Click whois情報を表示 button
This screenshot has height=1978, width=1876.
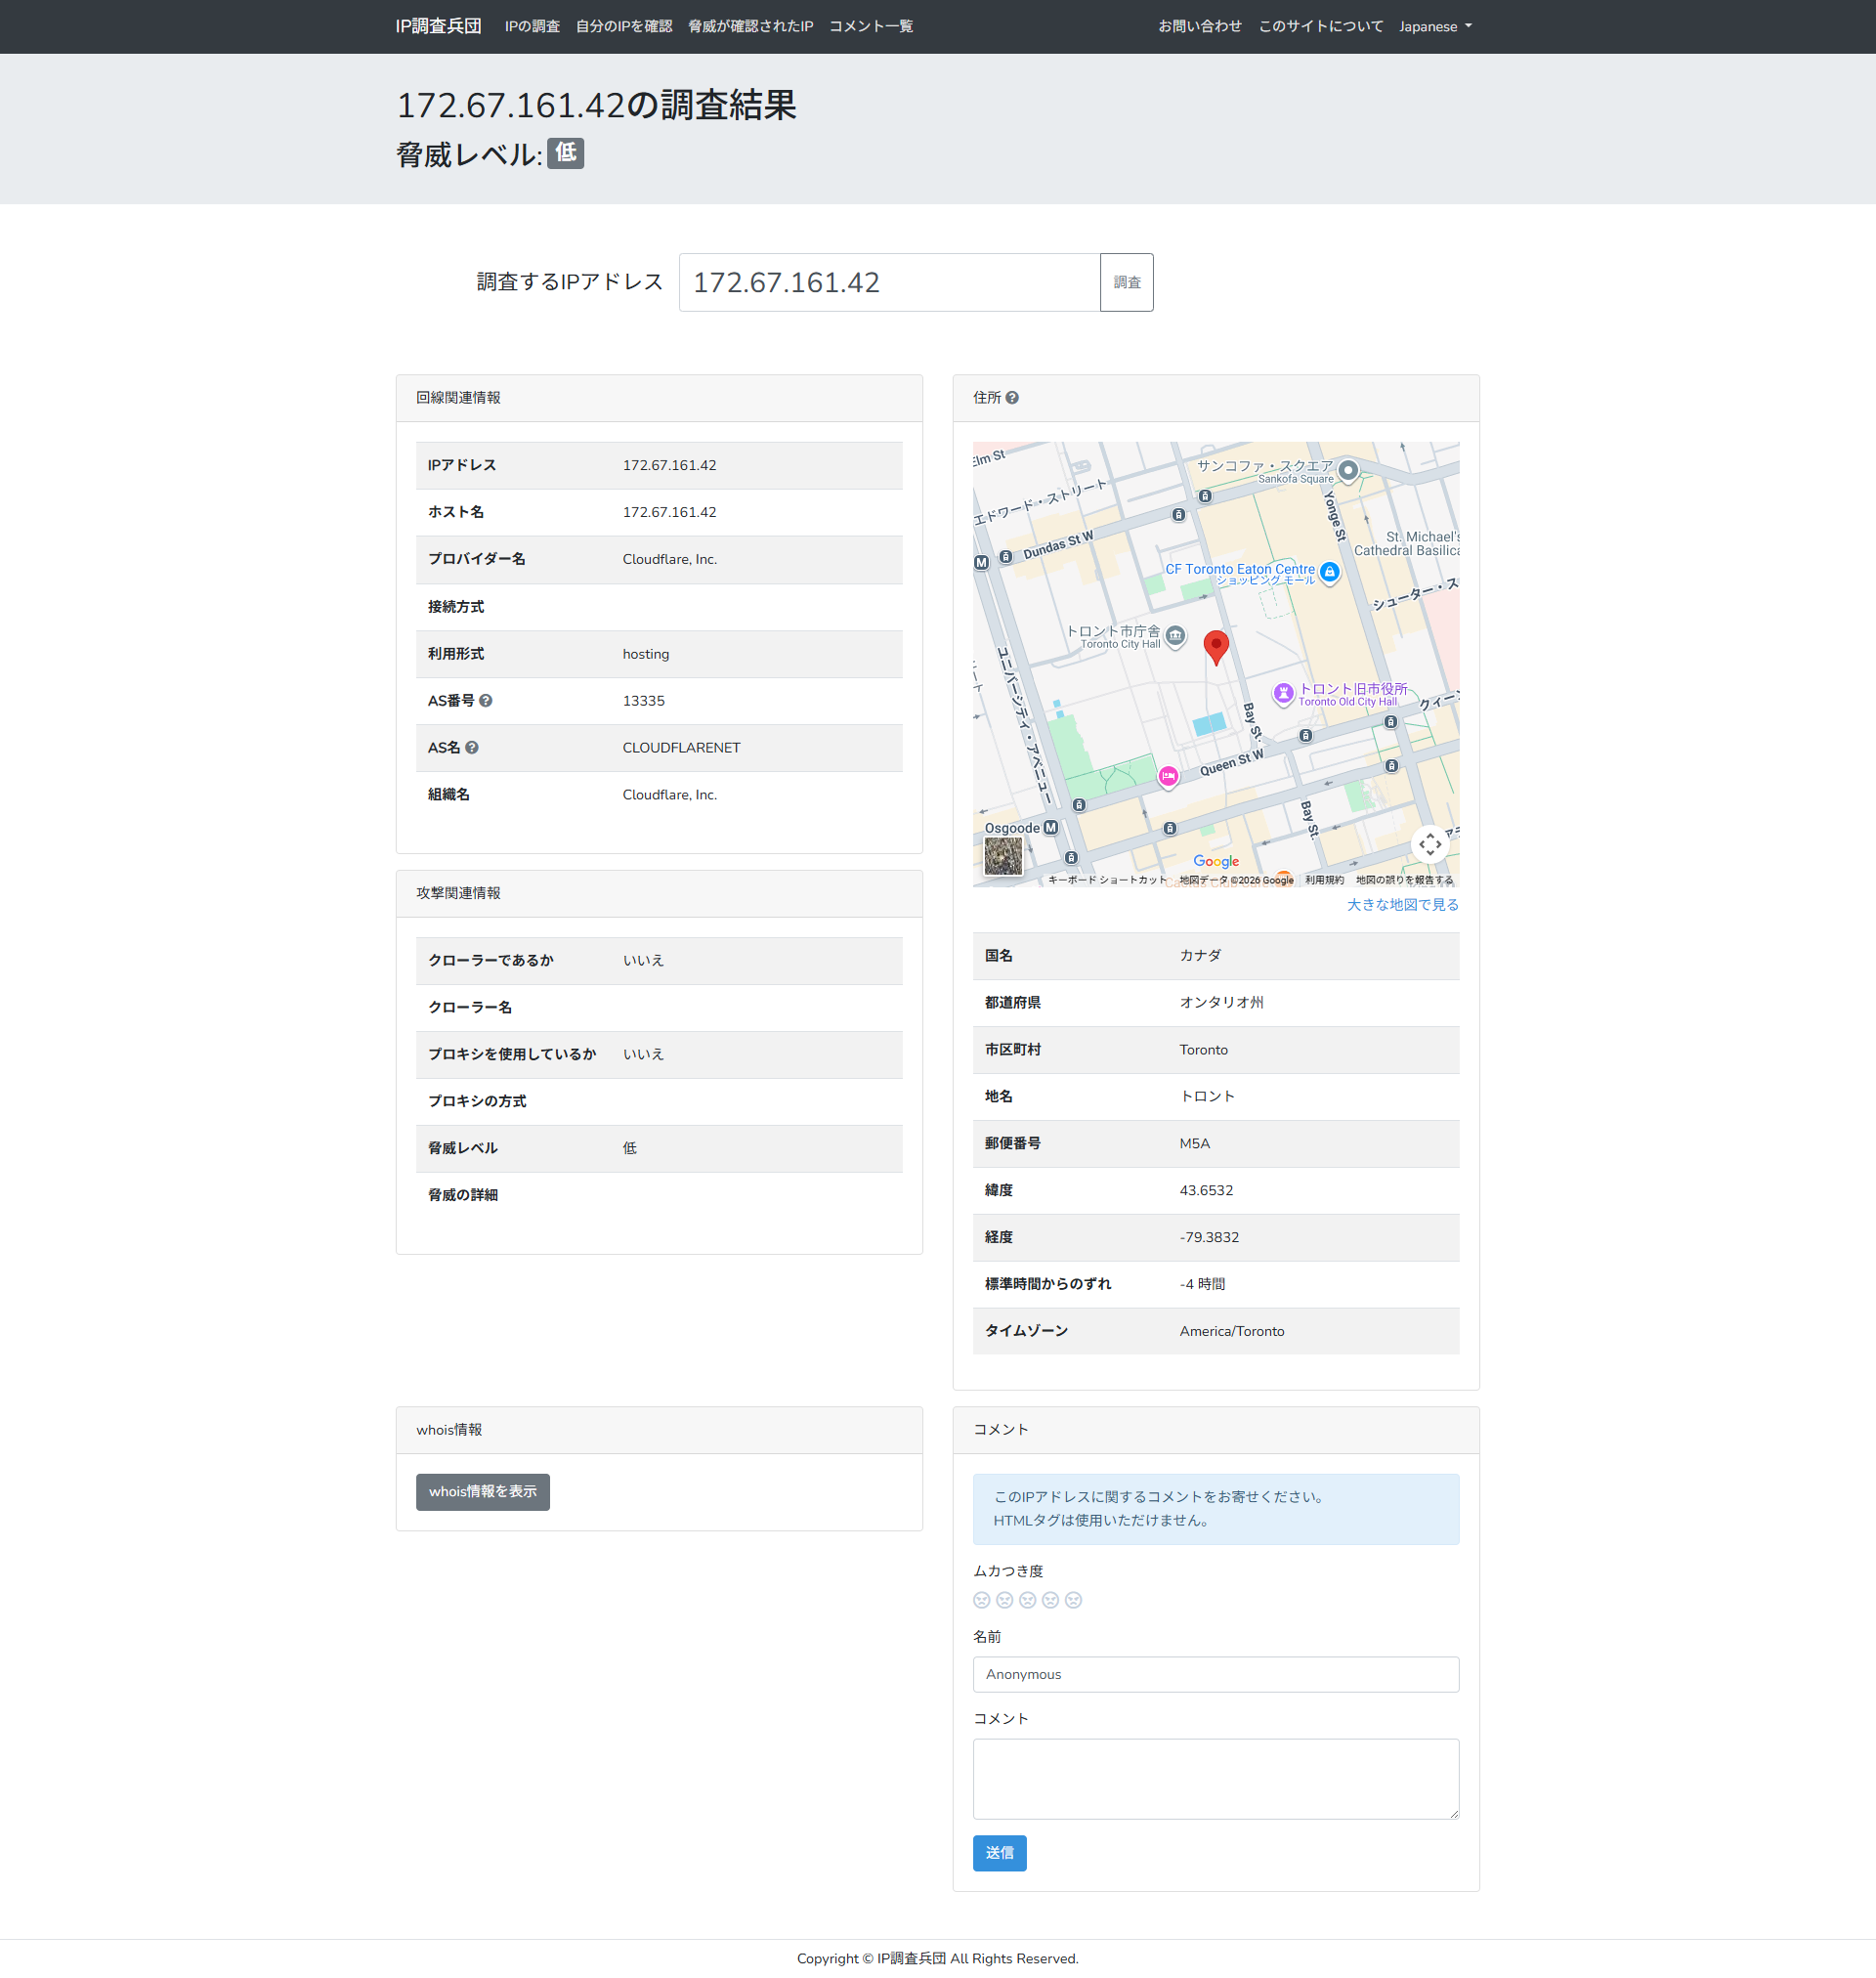point(483,1492)
